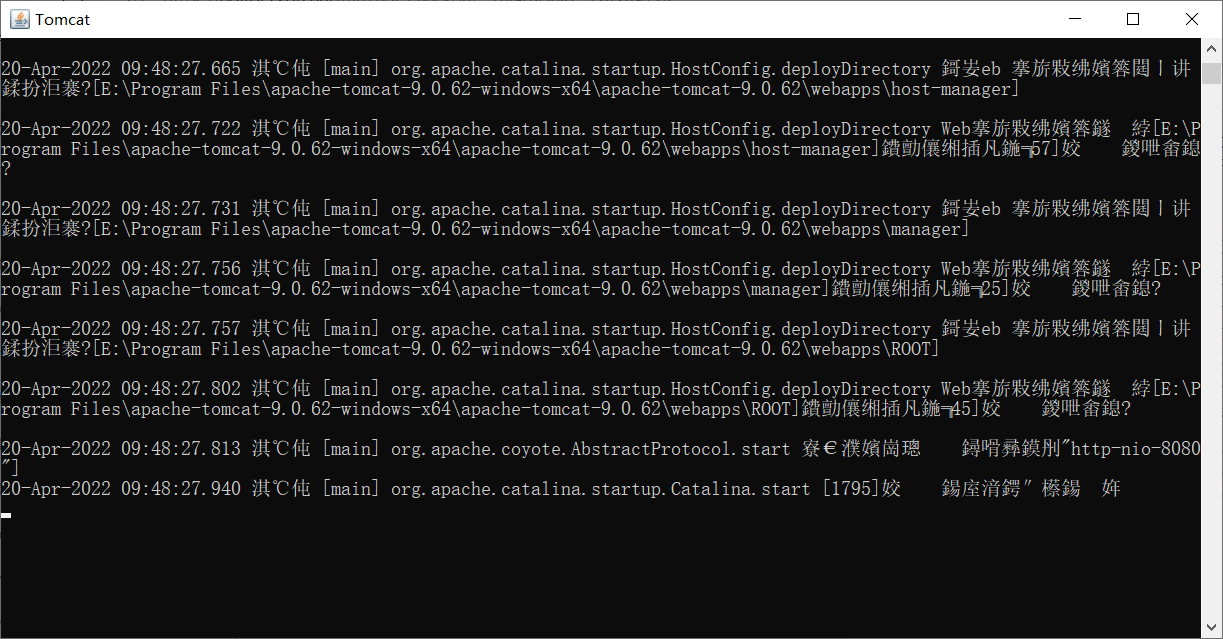Viewport: 1223px width, 639px height.
Task: Click the maximize window icon
Action: click(x=1133, y=18)
